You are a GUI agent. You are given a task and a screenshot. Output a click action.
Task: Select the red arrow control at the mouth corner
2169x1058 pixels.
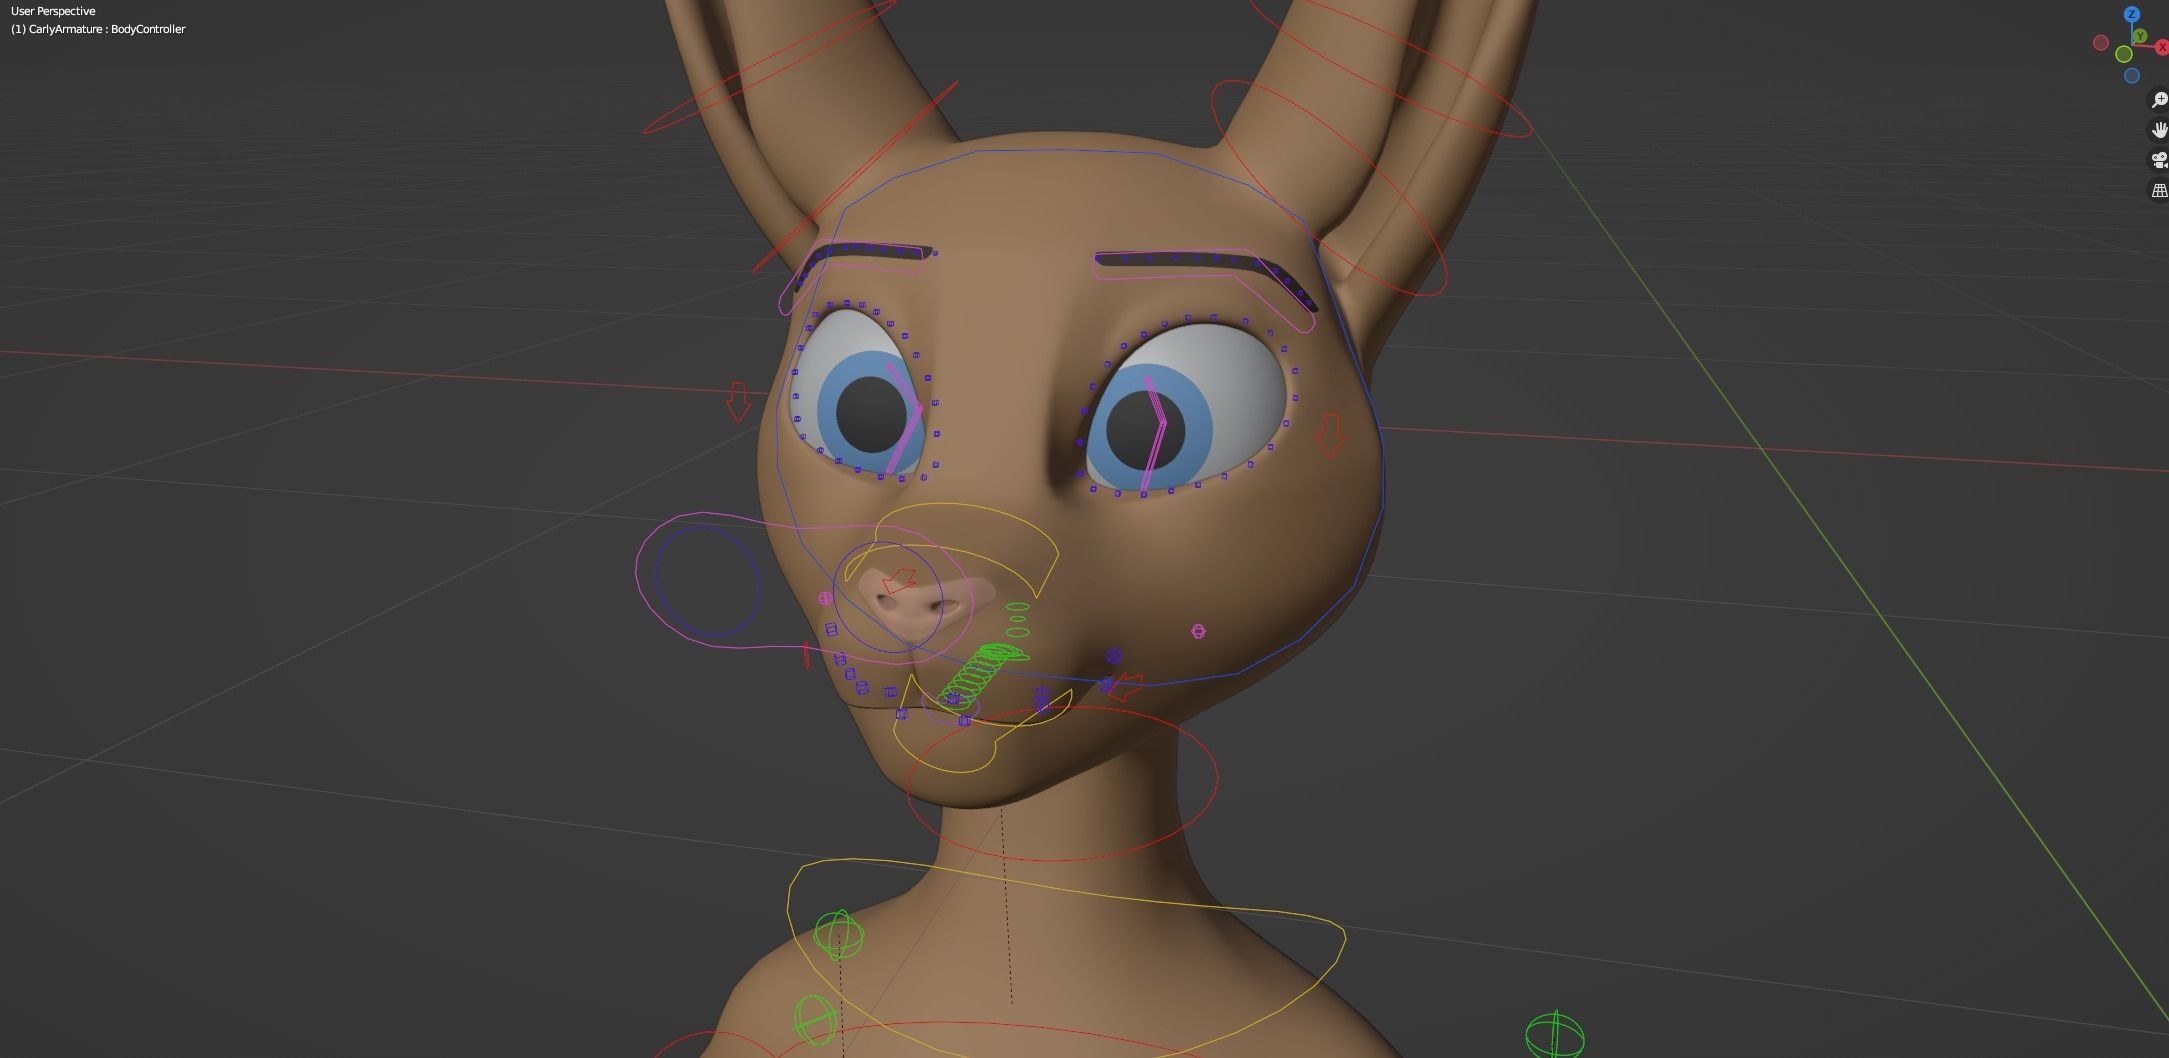(1126, 687)
